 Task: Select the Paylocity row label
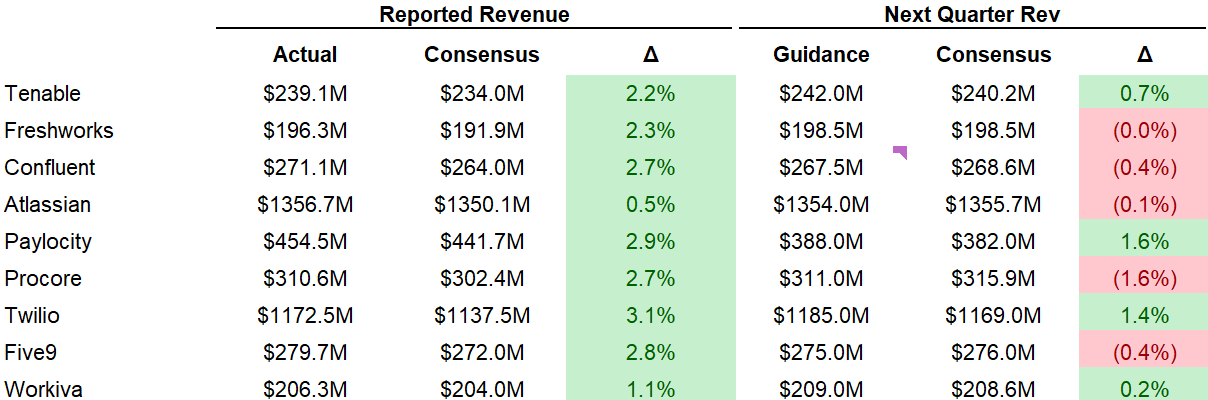click(48, 241)
